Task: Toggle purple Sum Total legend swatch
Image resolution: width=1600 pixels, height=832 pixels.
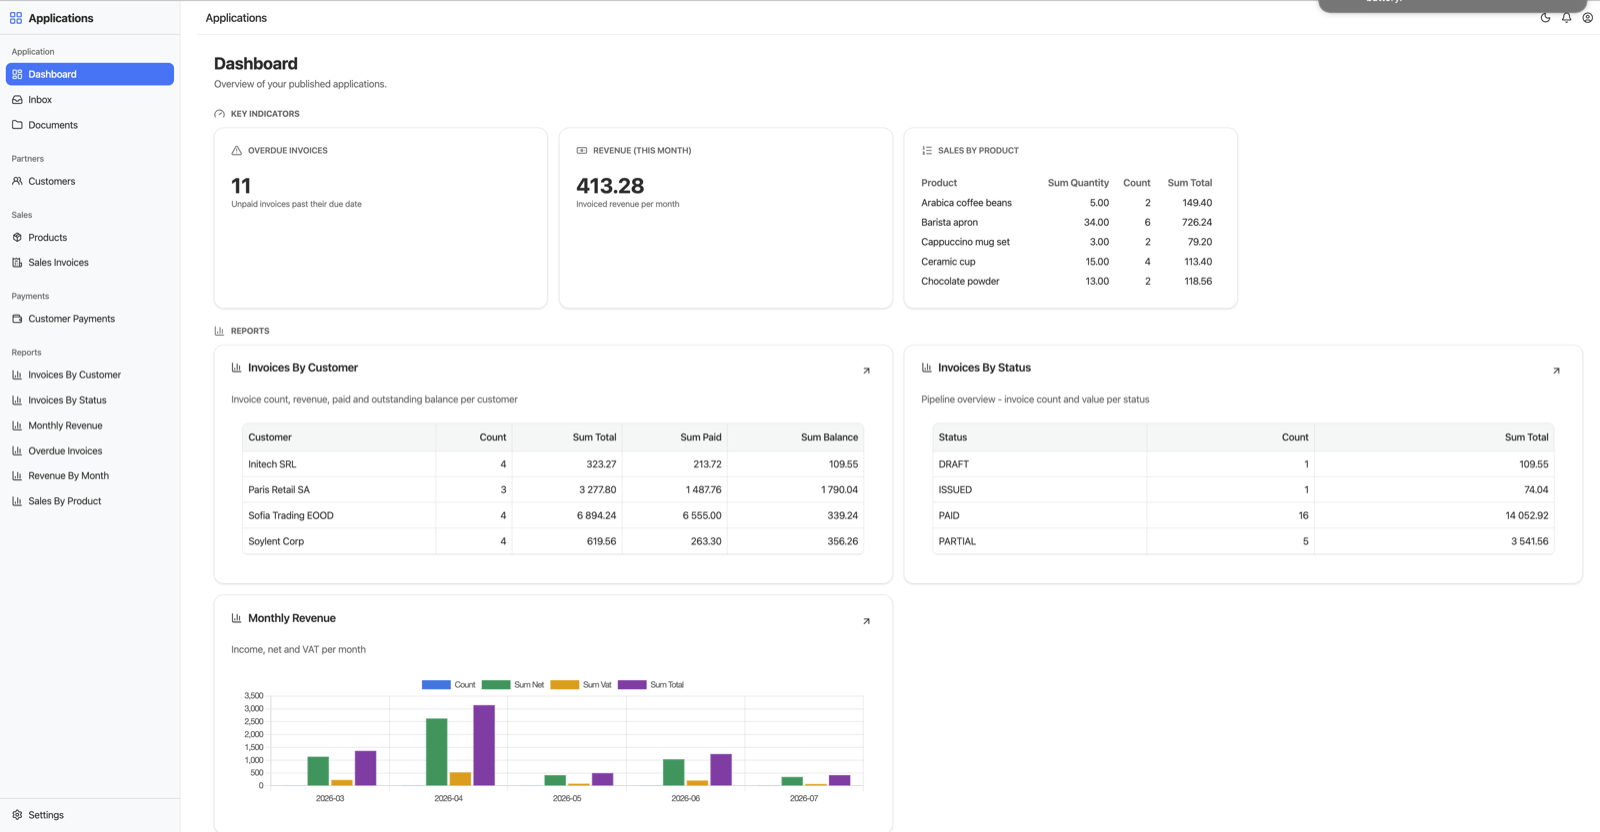Action: click(632, 685)
